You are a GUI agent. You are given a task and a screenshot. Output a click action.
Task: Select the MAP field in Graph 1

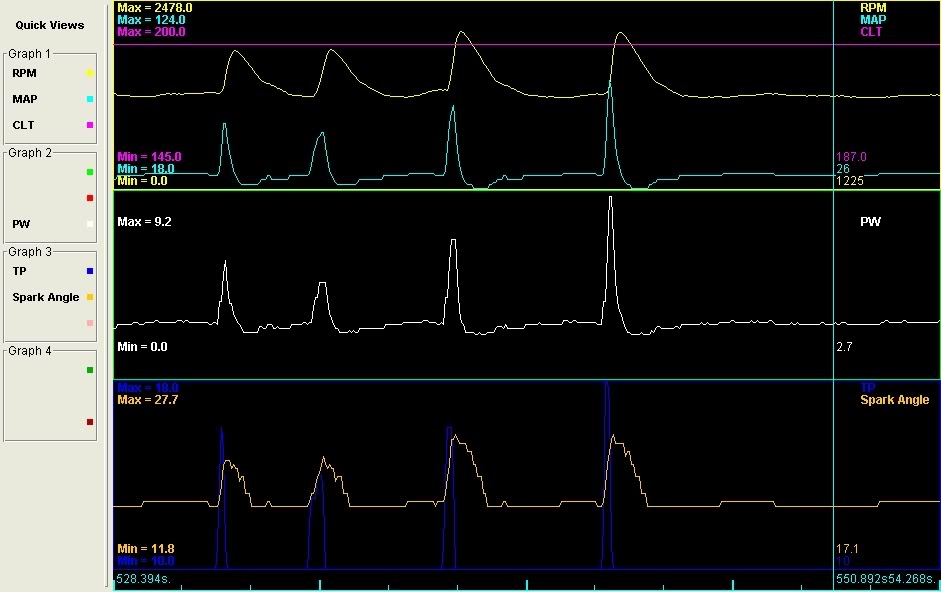(x=25, y=99)
